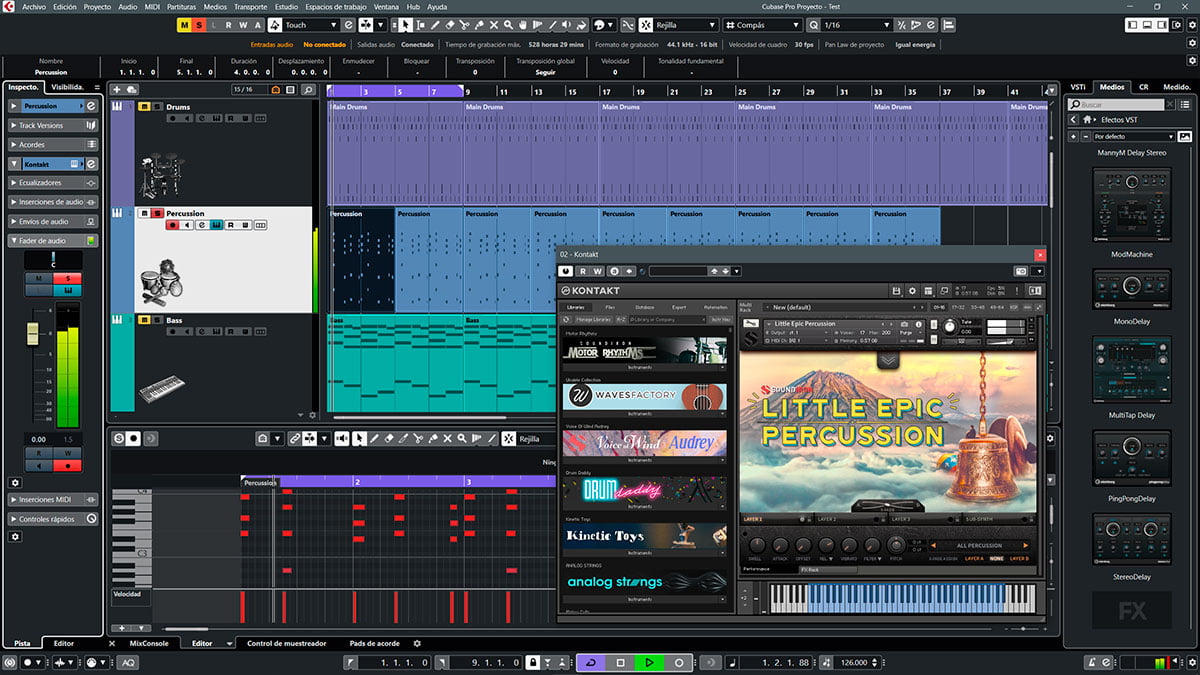Select the Glue tool in main toolbar
Image resolution: width=1200 pixels, height=675 pixels.
click(x=479, y=25)
